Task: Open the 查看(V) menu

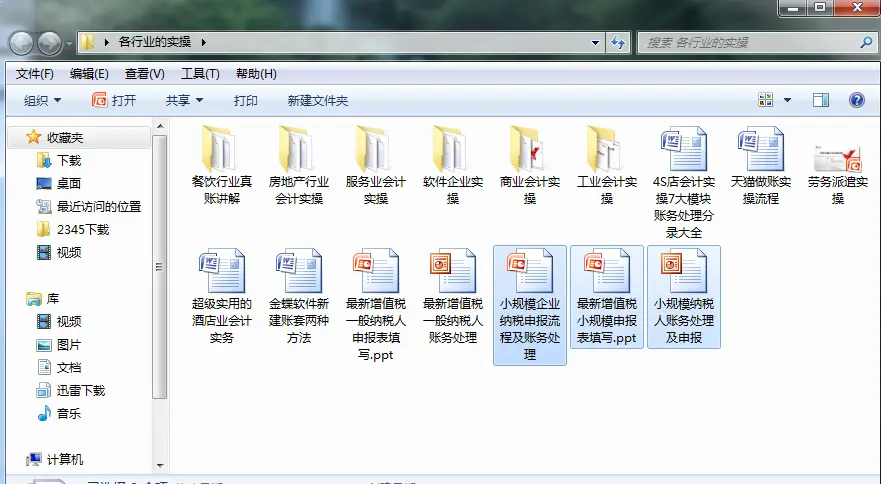Action: click(144, 74)
